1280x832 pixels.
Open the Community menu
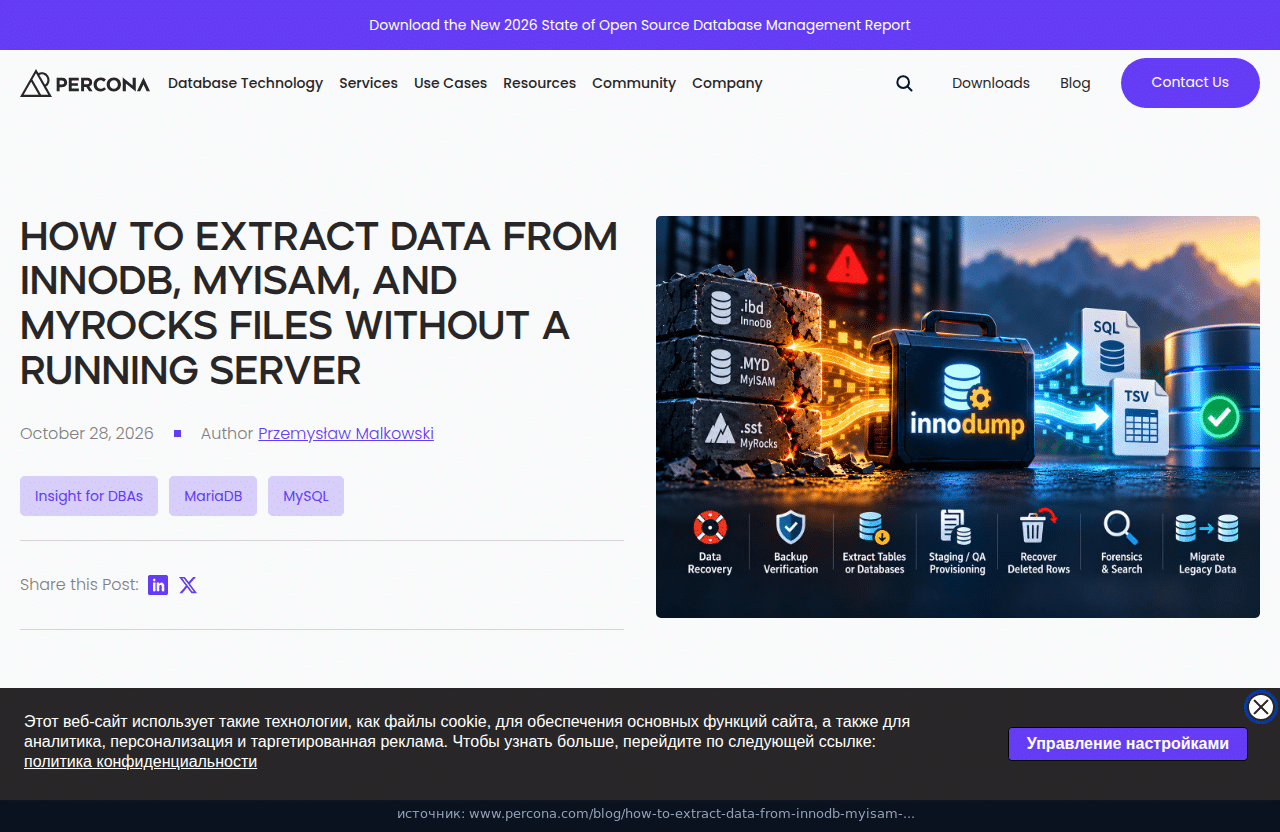point(634,83)
